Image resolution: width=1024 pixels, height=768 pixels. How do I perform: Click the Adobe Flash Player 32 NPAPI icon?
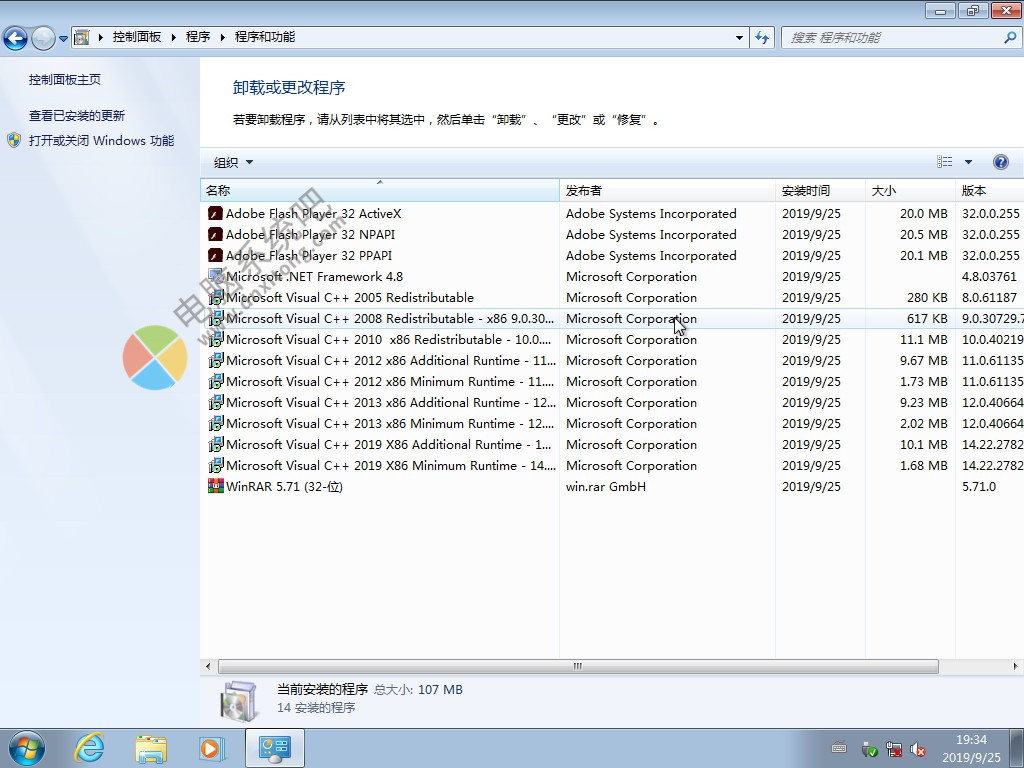216,234
